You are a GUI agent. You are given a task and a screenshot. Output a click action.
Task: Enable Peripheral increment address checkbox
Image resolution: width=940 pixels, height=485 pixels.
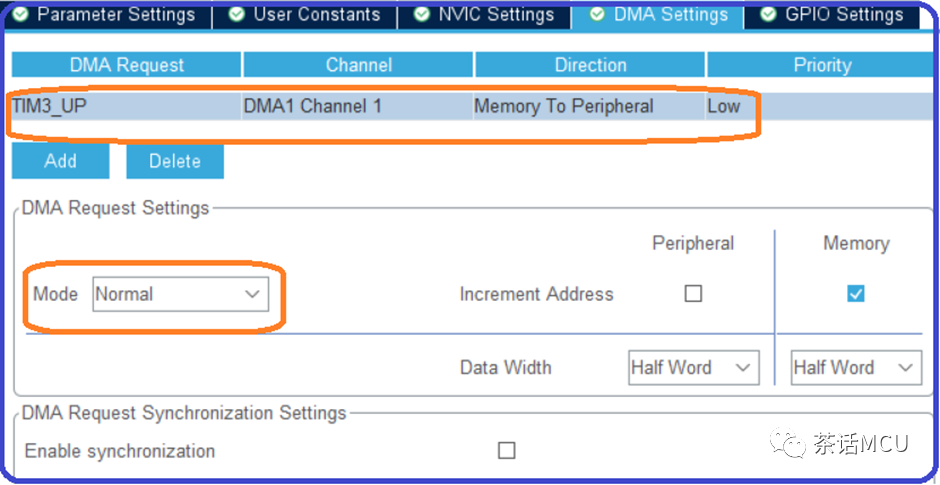(693, 294)
